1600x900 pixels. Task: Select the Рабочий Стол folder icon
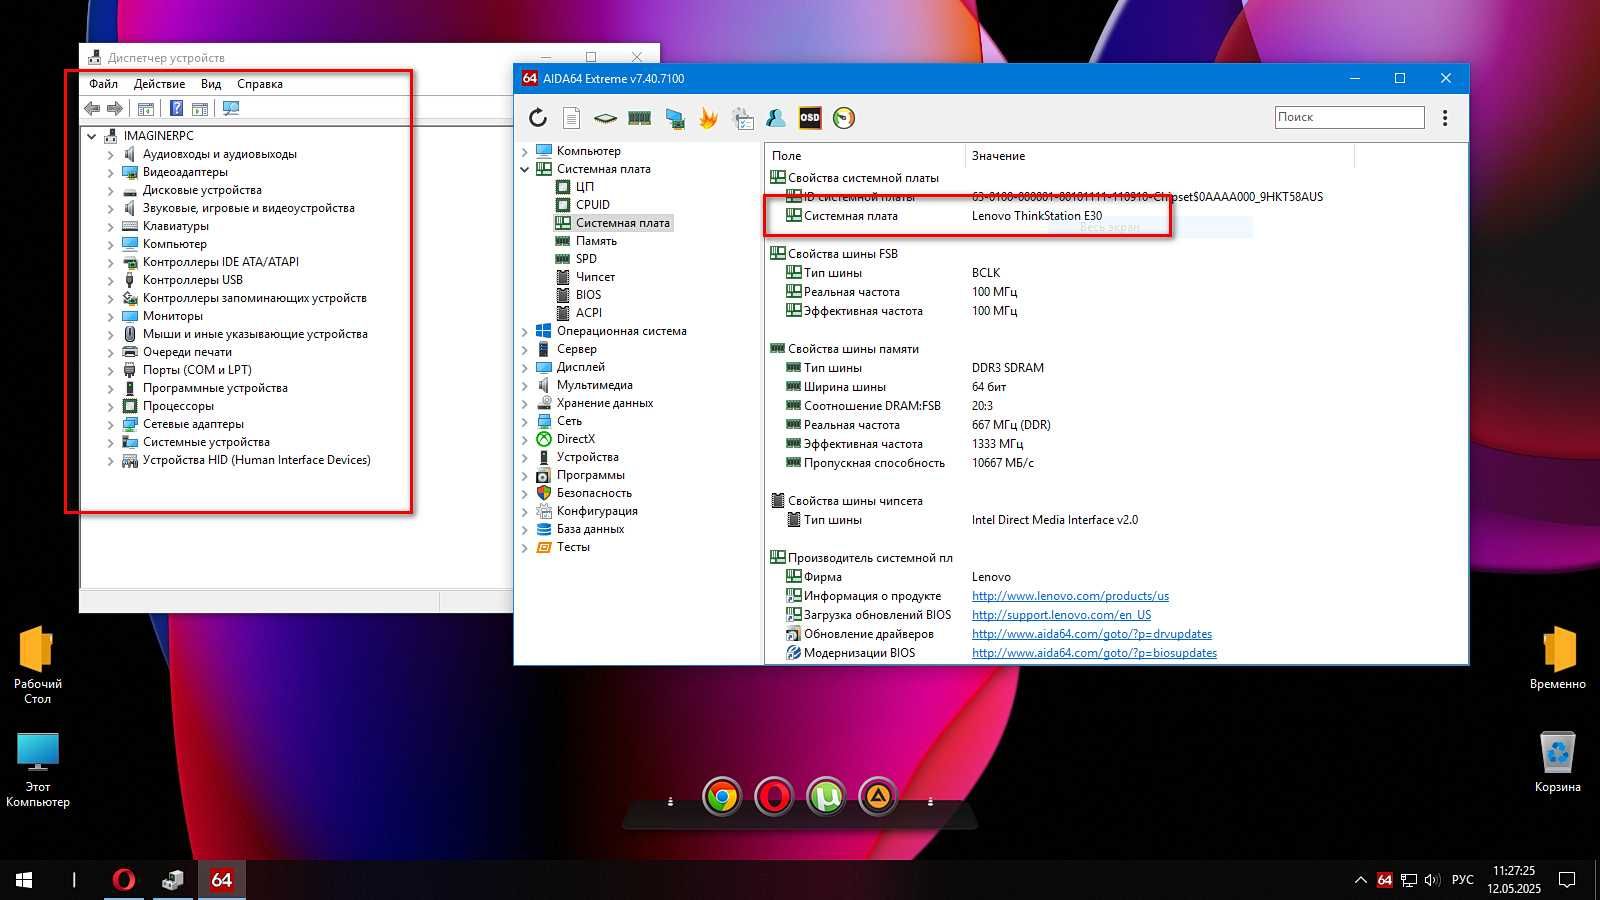coord(37,665)
